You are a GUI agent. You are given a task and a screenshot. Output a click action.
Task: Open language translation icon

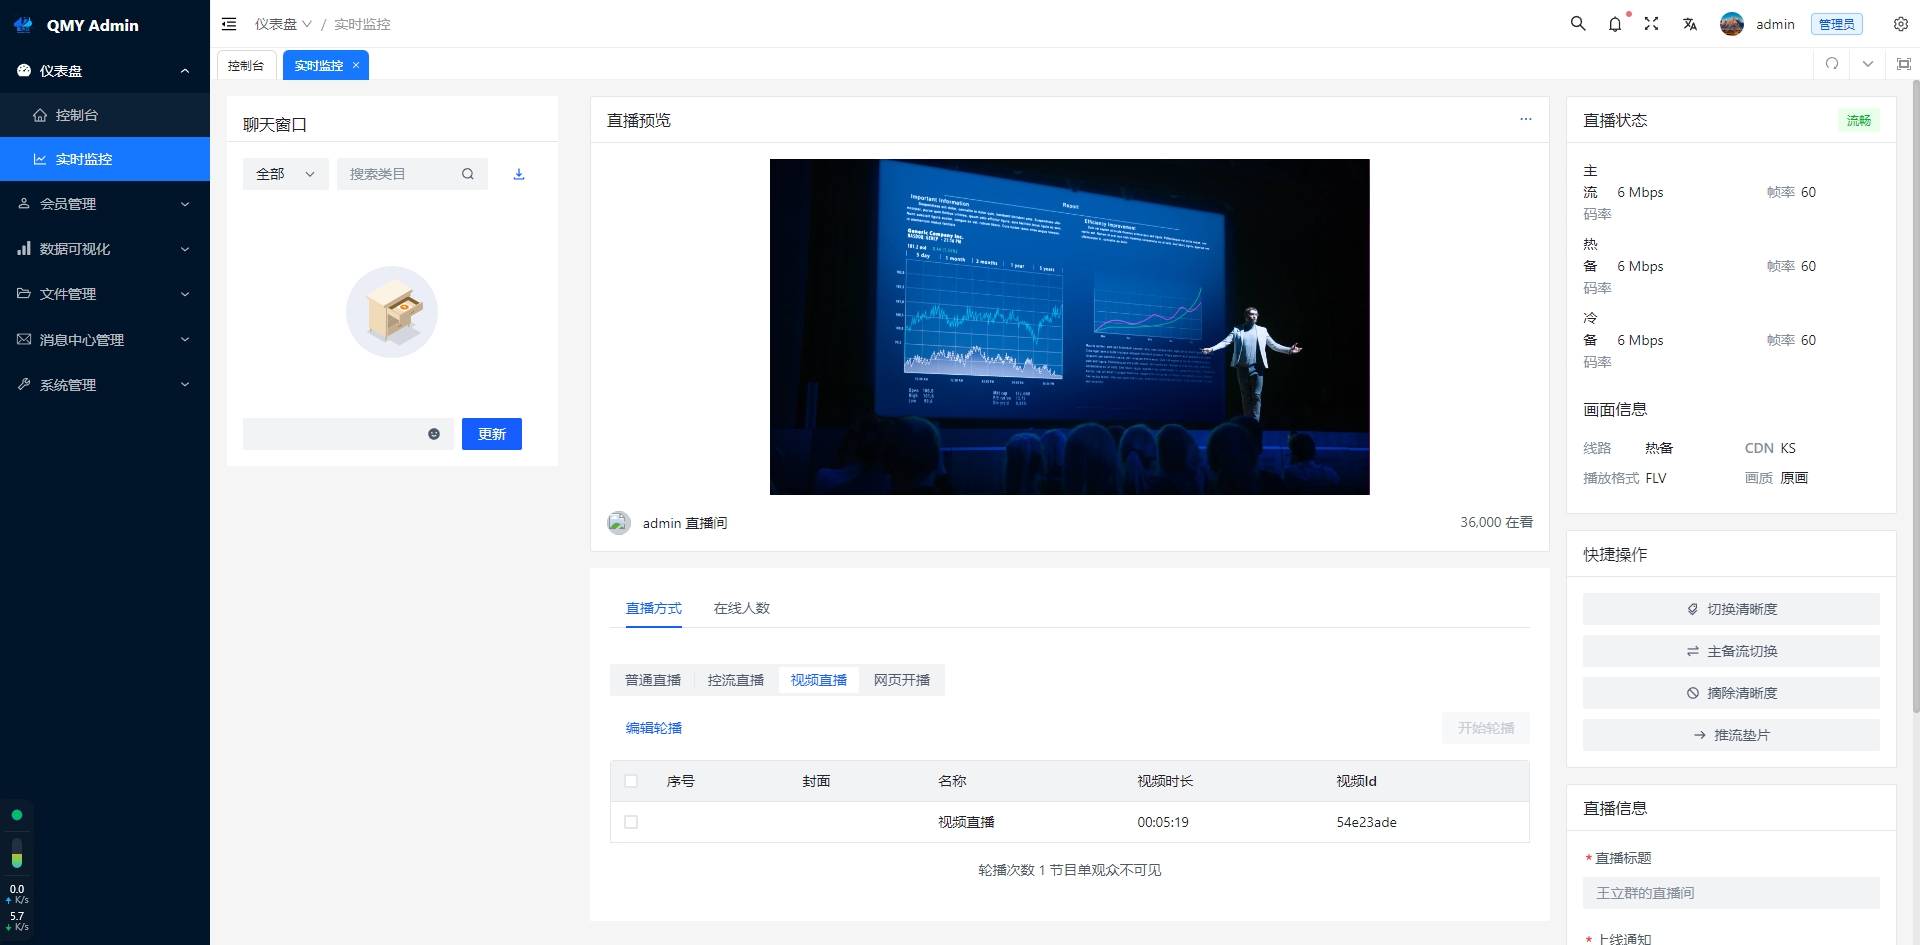(1690, 24)
